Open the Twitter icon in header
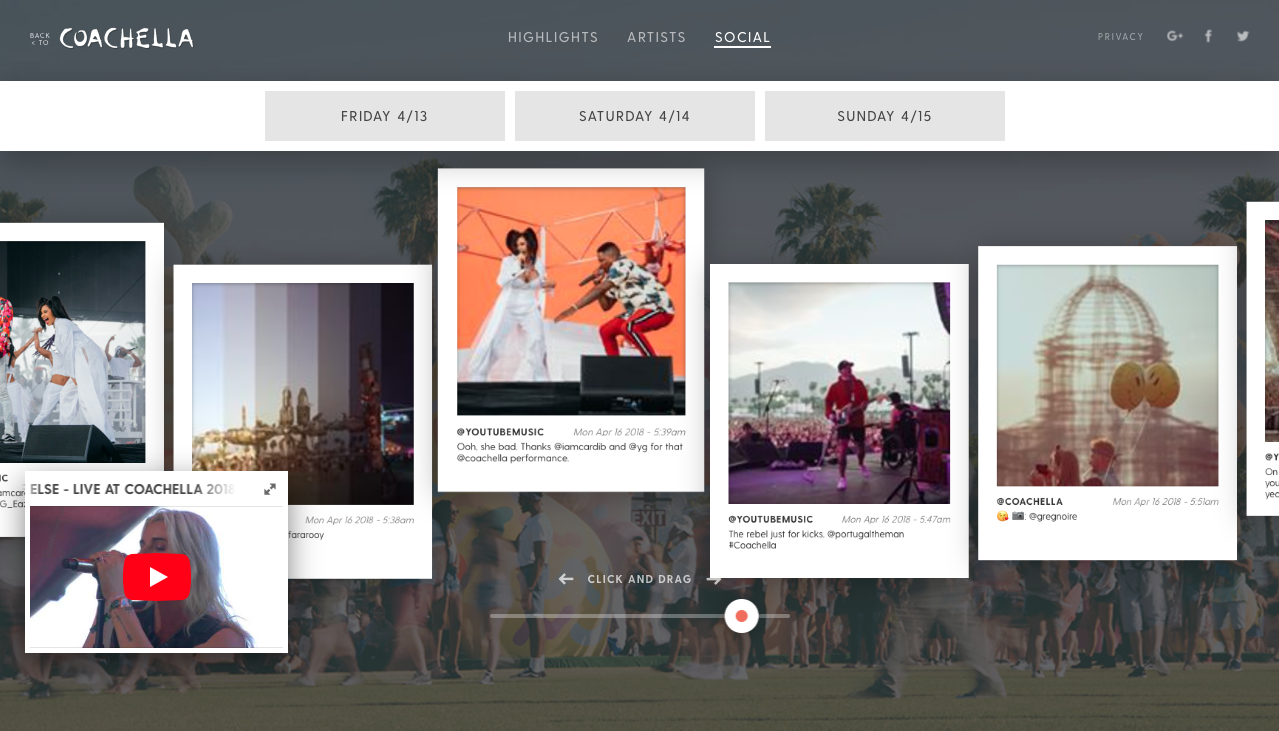1279x731 pixels. (x=1243, y=36)
